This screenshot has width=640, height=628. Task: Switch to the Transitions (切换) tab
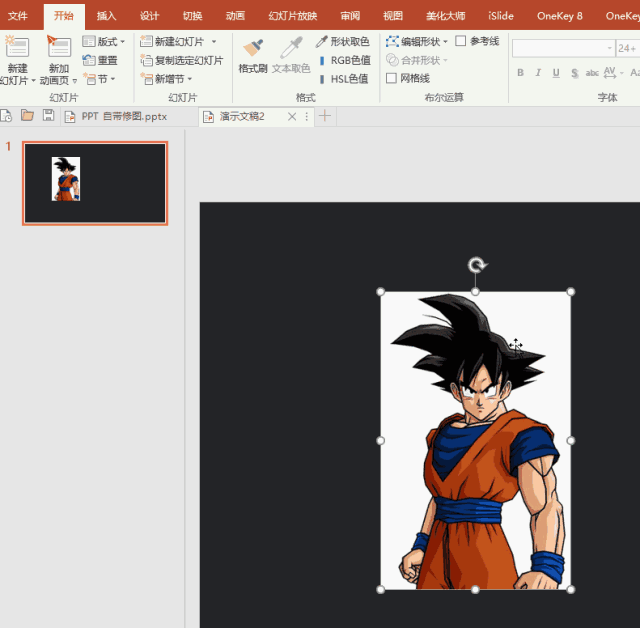(x=192, y=16)
